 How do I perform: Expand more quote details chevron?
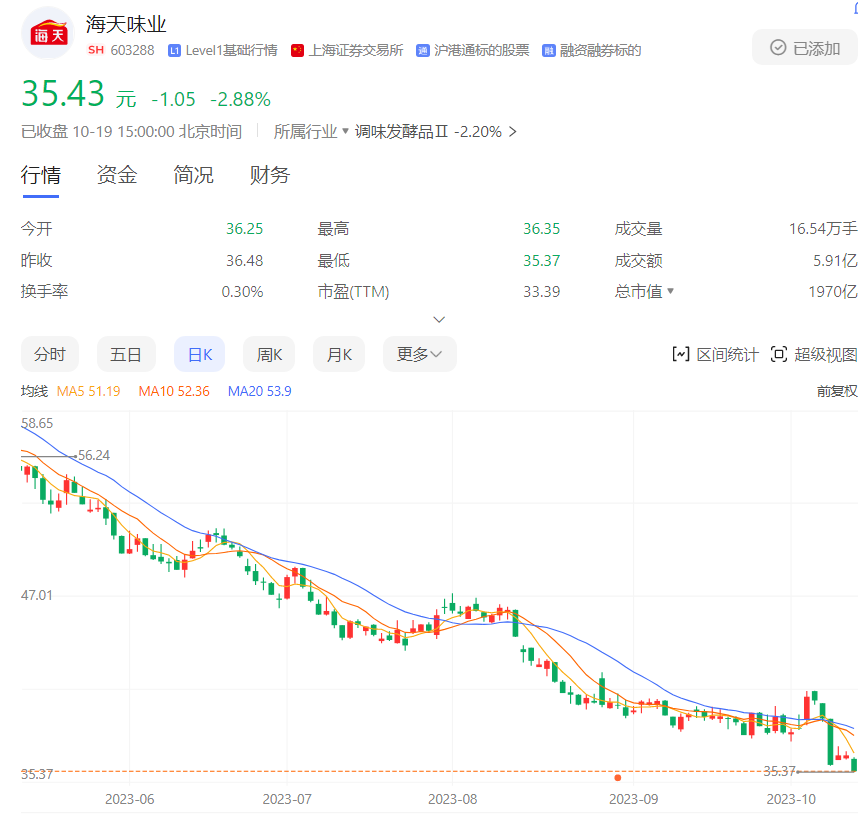(439, 319)
